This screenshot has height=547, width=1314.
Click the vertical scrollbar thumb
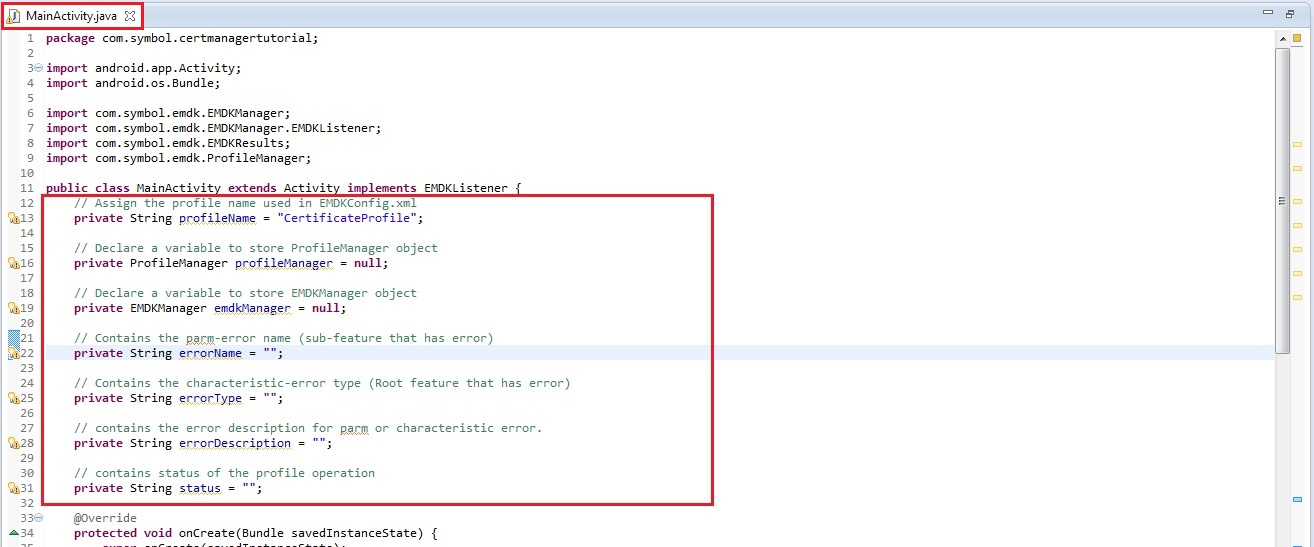(x=1282, y=200)
